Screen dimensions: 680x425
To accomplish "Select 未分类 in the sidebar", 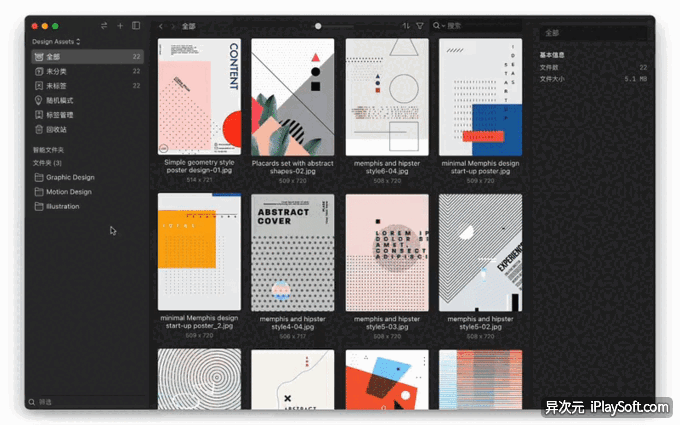I will 88,71.
